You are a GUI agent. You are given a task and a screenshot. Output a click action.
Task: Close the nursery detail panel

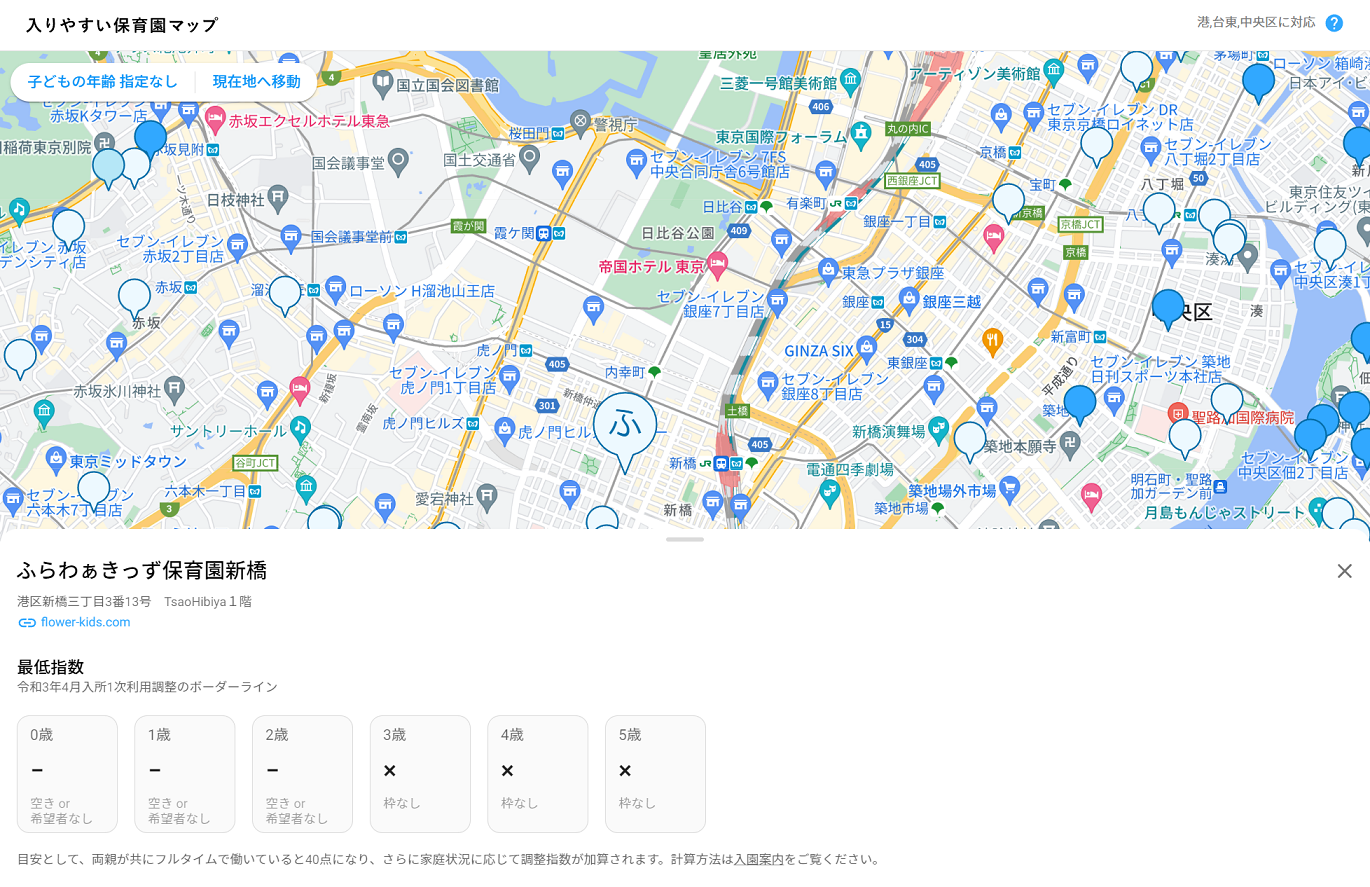coord(1345,571)
